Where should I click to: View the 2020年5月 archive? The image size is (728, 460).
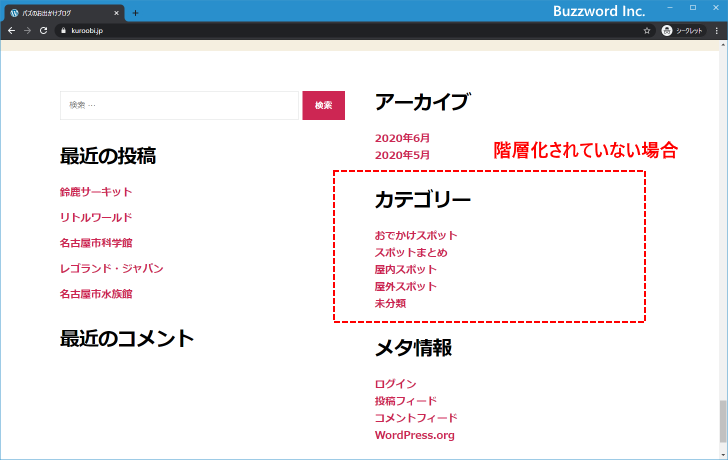point(403,155)
